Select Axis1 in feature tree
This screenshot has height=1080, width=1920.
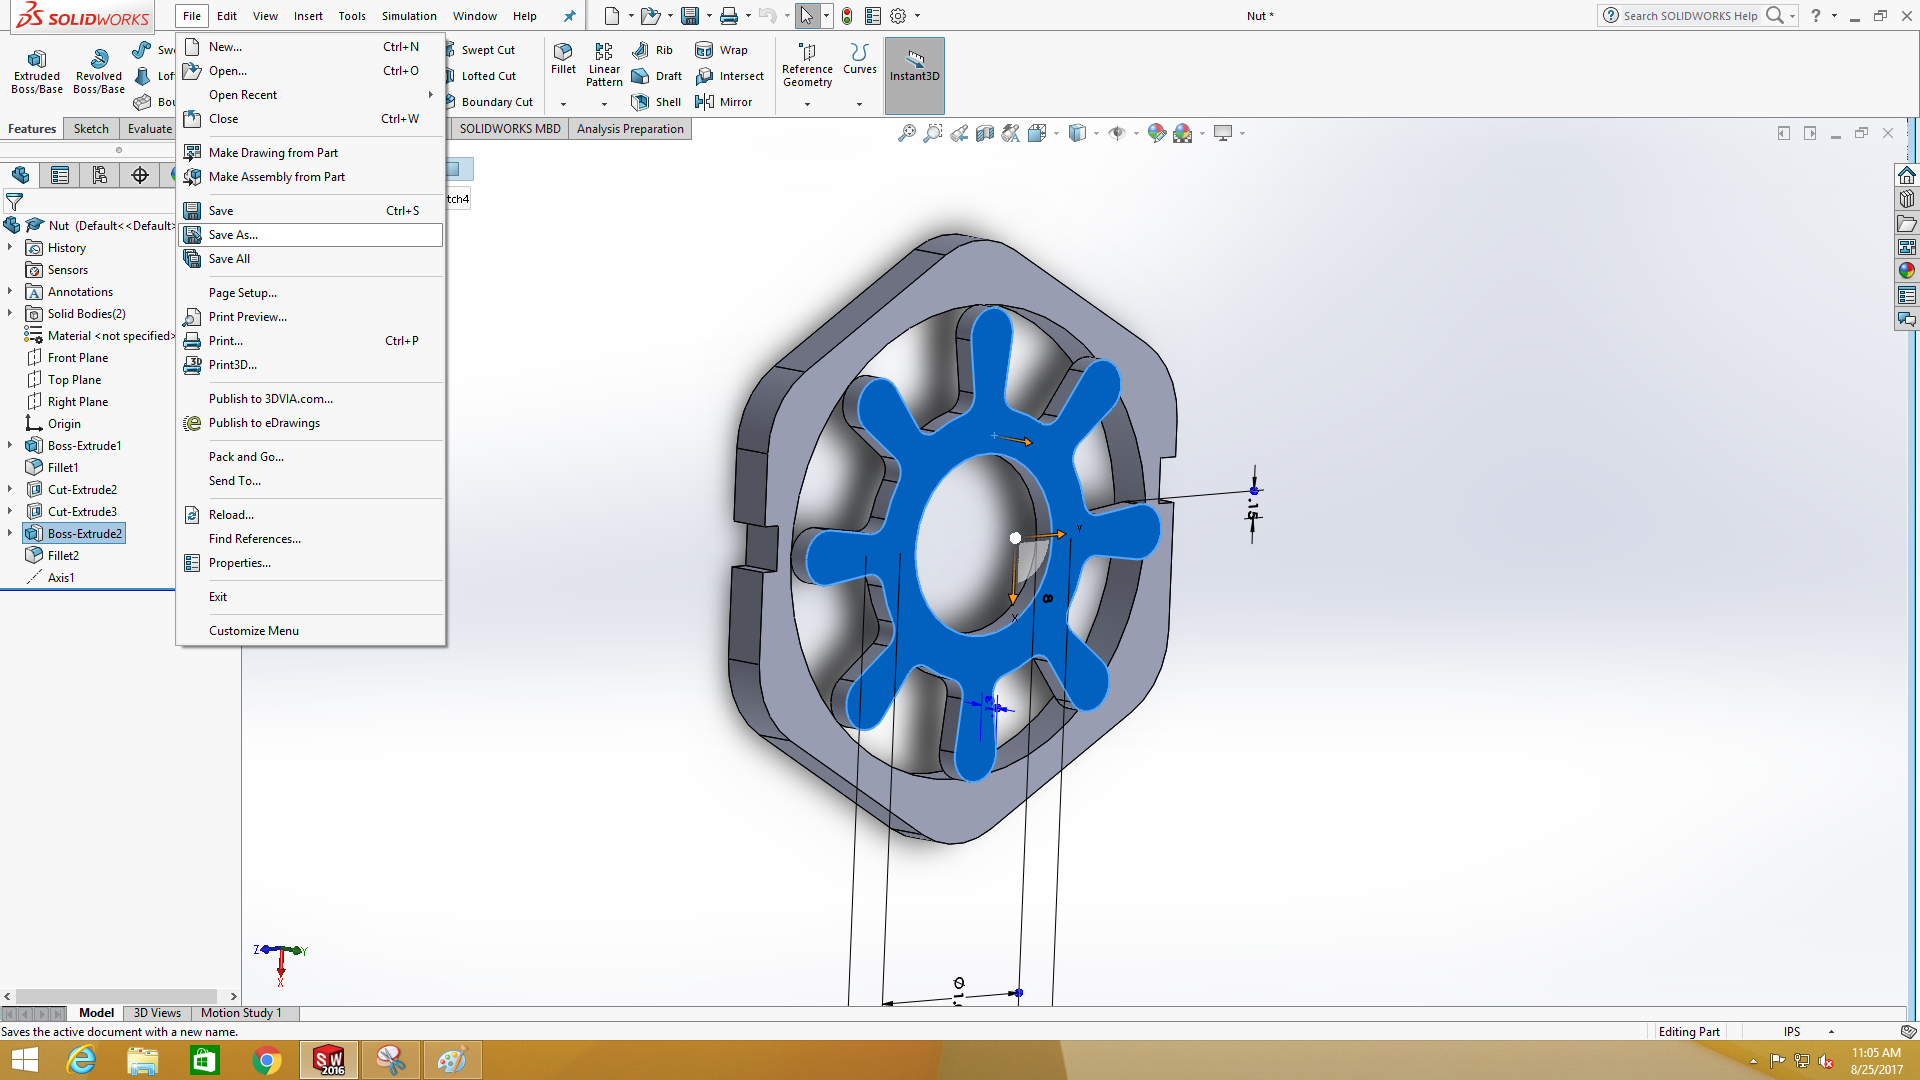click(61, 577)
